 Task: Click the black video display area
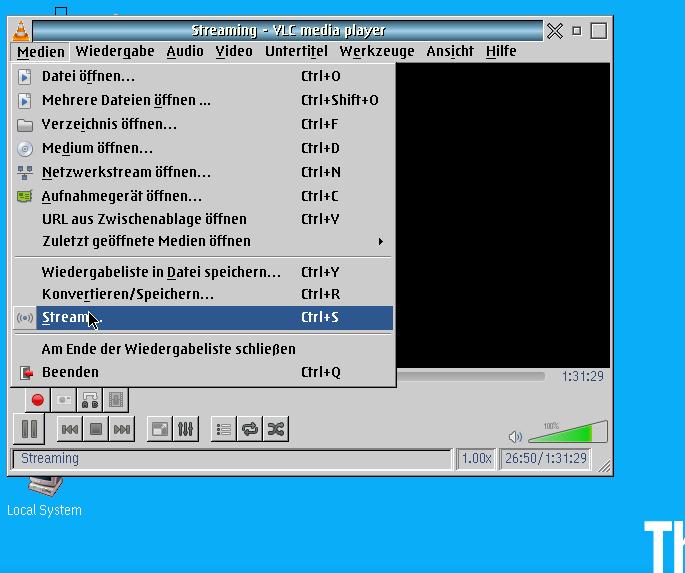503,215
